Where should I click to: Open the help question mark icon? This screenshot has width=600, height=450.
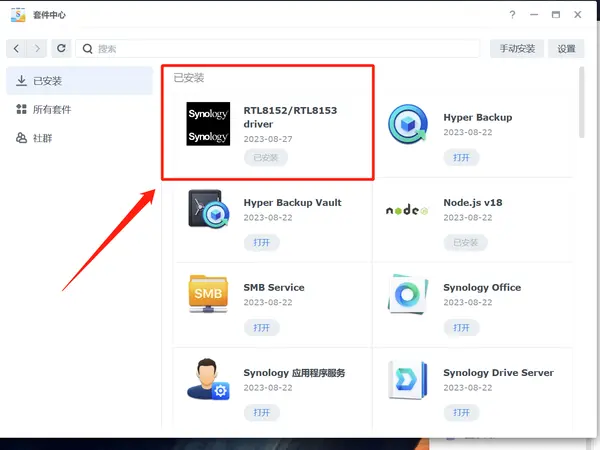512,15
